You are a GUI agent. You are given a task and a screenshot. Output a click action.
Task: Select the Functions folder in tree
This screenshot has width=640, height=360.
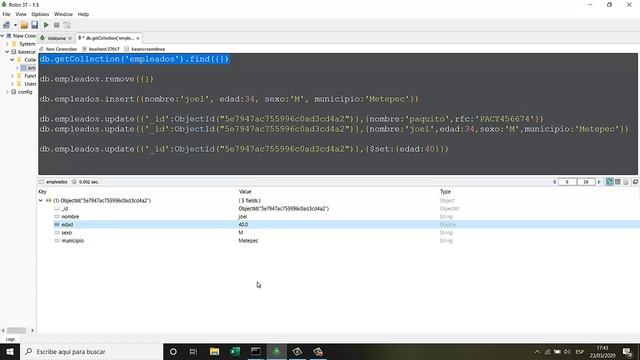point(30,76)
